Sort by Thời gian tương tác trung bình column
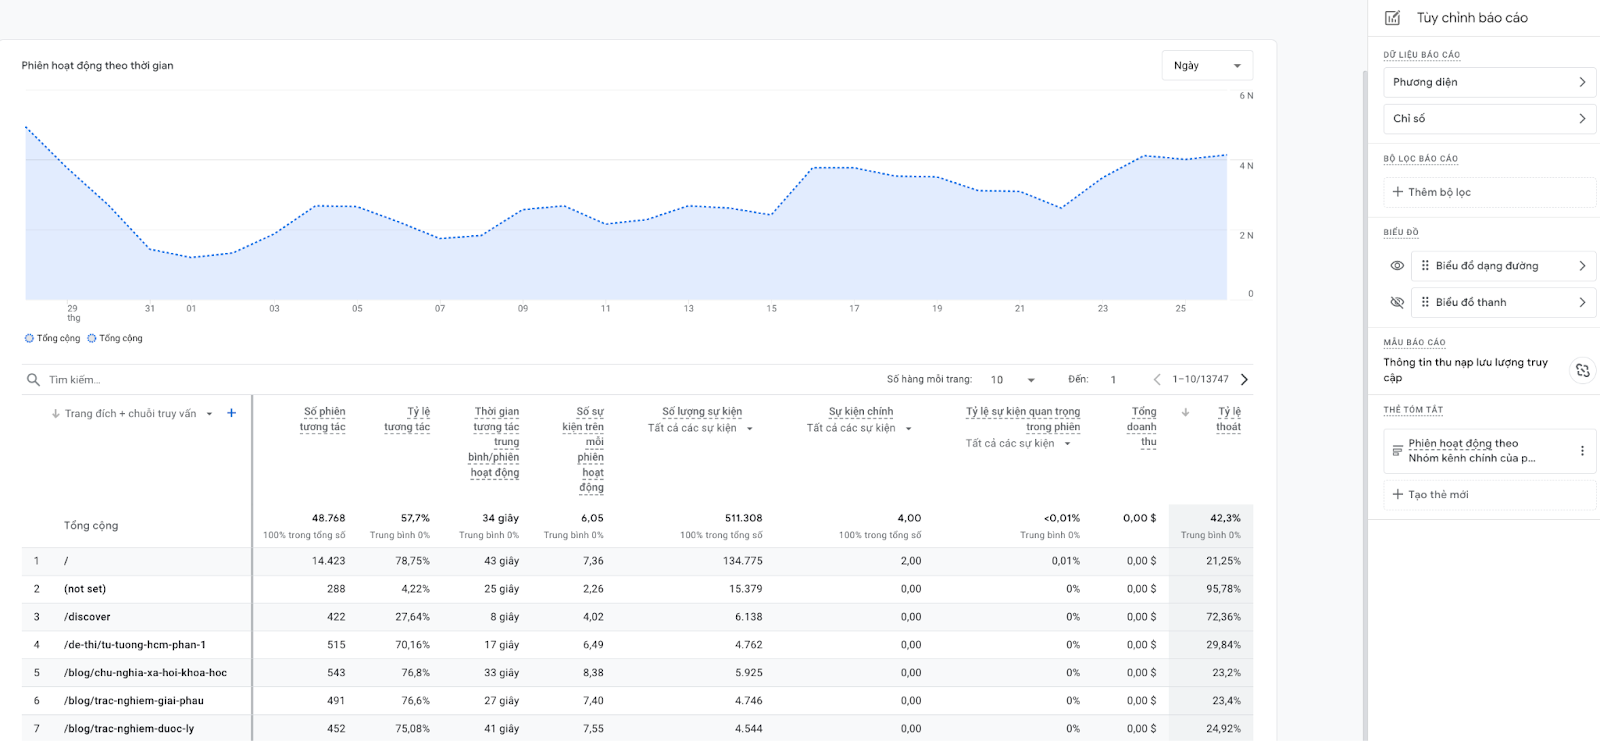Screen dimensions: 1600x741 (x=494, y=442)
